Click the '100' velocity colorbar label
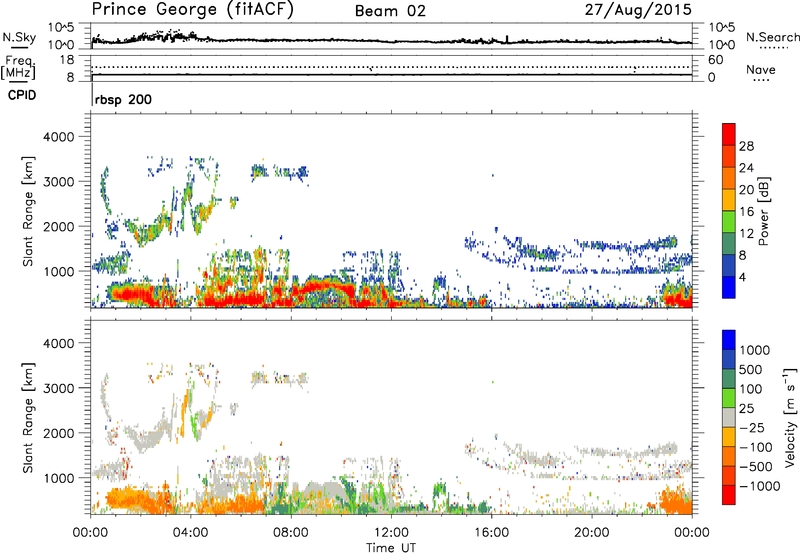The width and height of the screenshot is (800, 554). pyautogui.click(x=751, y=389)
